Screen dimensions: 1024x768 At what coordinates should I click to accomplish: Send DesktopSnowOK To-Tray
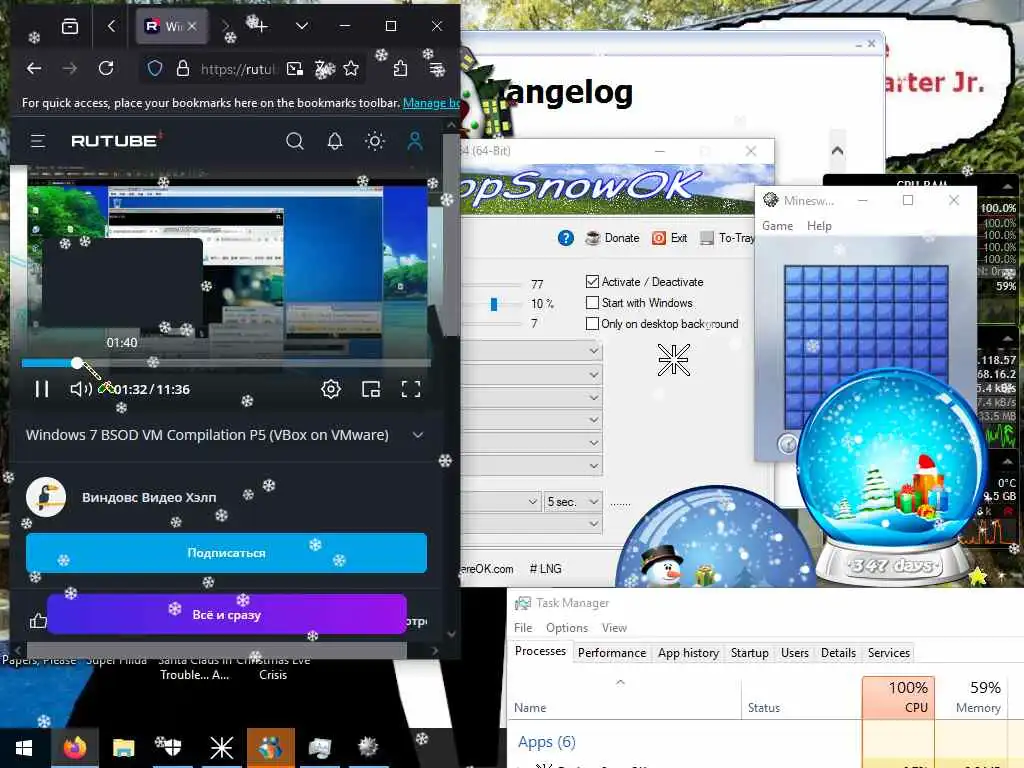point(727,238)
